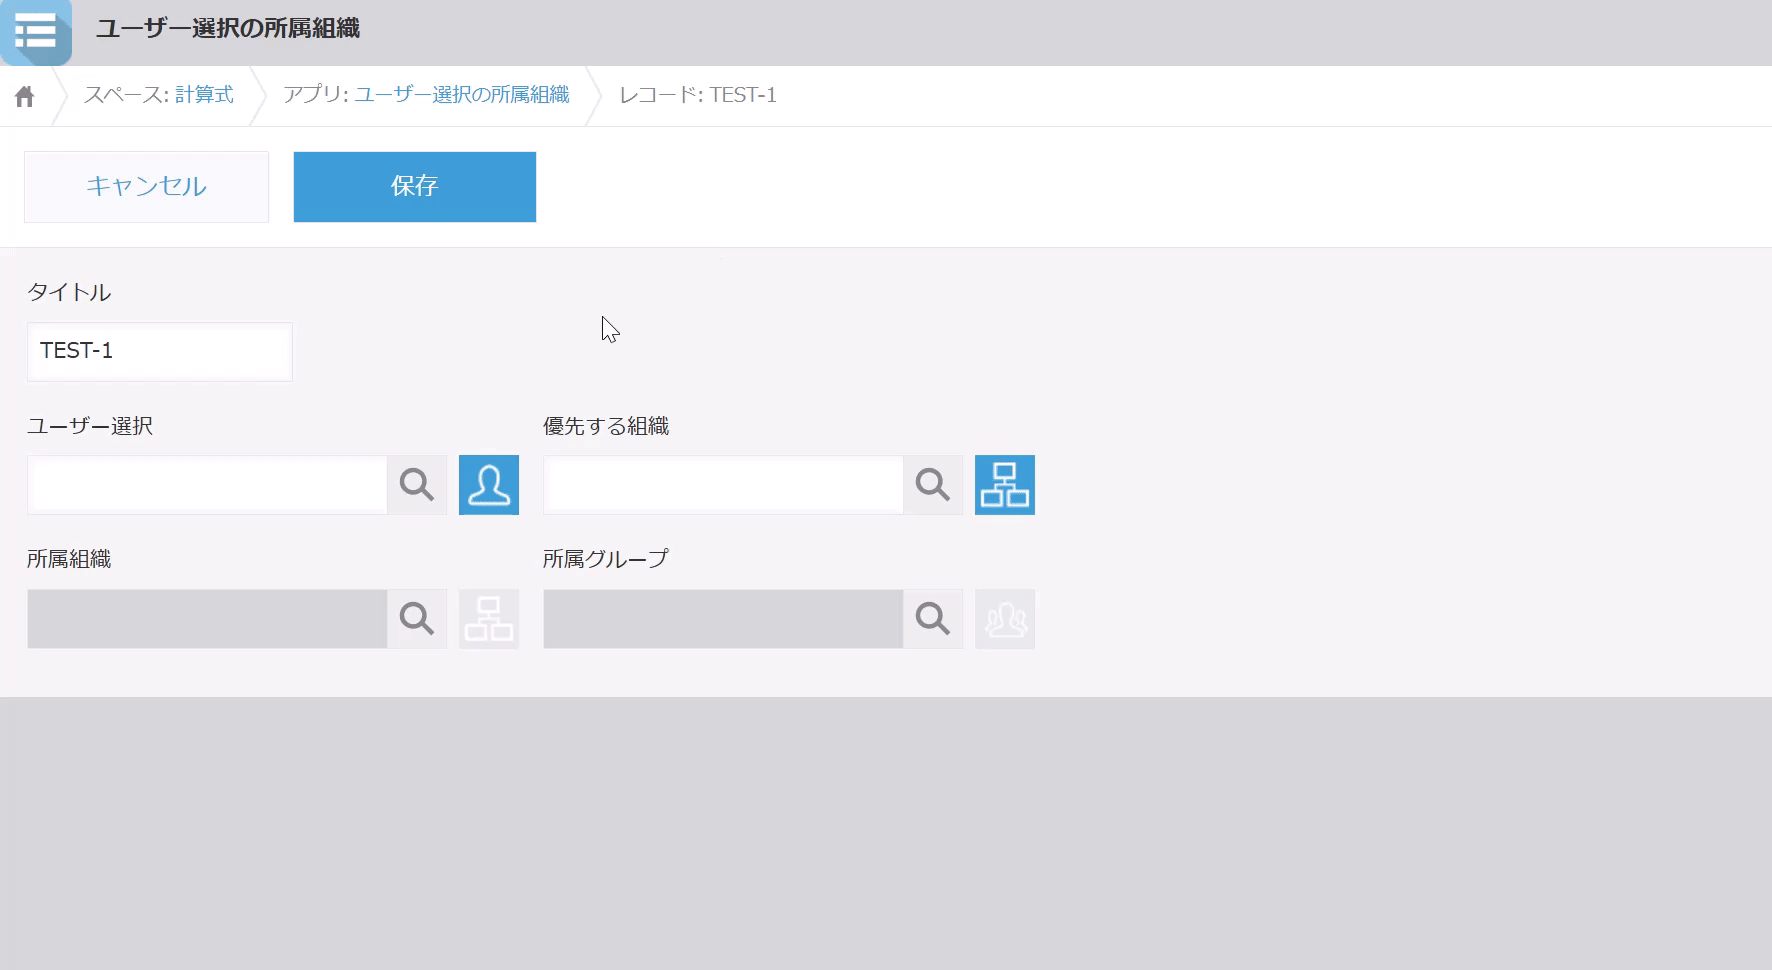The width and height of the screenshot is (1772, 970).
Task: Click the レコード: TEST-1 breadcrumb item
Action: tap(697, 95)
